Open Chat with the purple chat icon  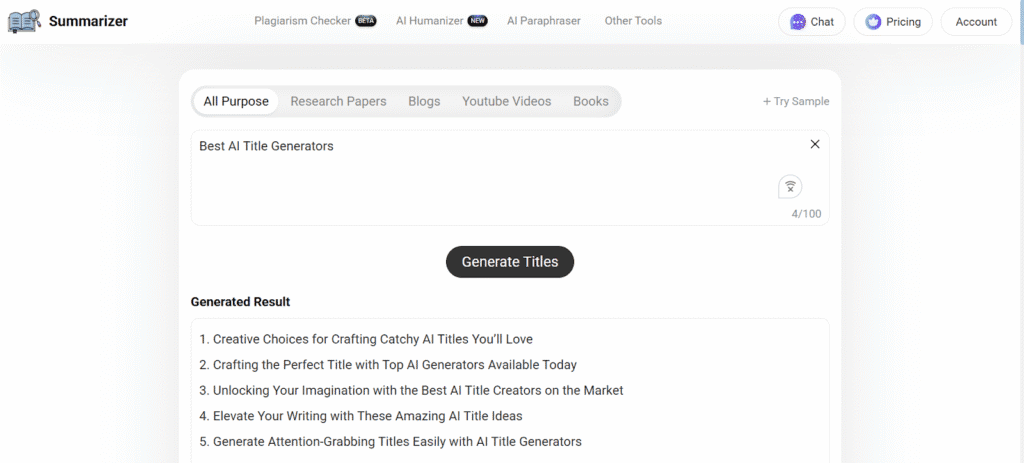tap(798, 22)
